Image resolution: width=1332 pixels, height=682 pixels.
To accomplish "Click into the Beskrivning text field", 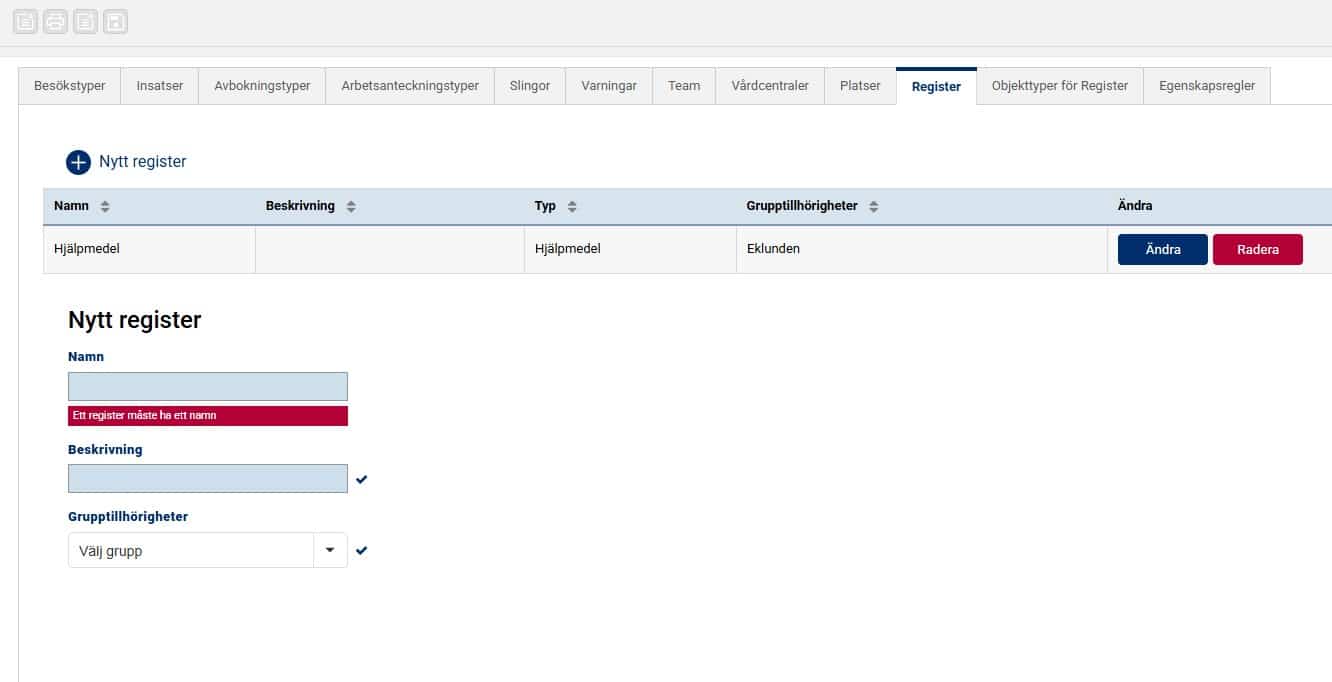I will (x=208, y=479).
